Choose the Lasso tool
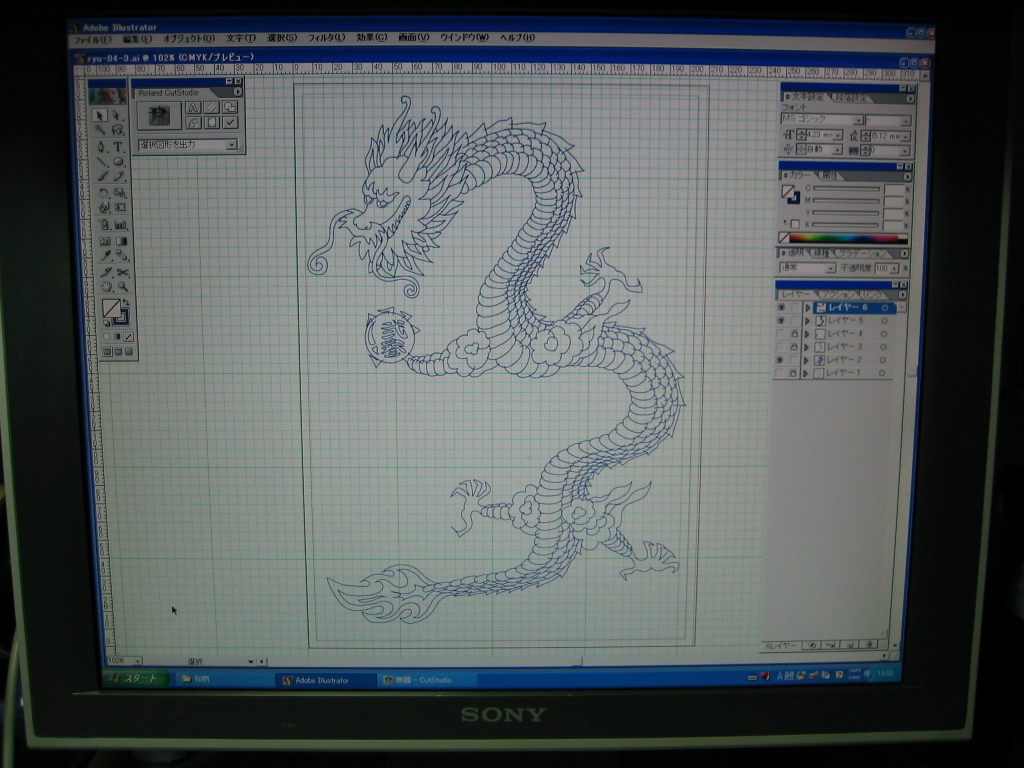This screenshot has height=768, width=1024. pyautogui.click(x=118, y=131)
